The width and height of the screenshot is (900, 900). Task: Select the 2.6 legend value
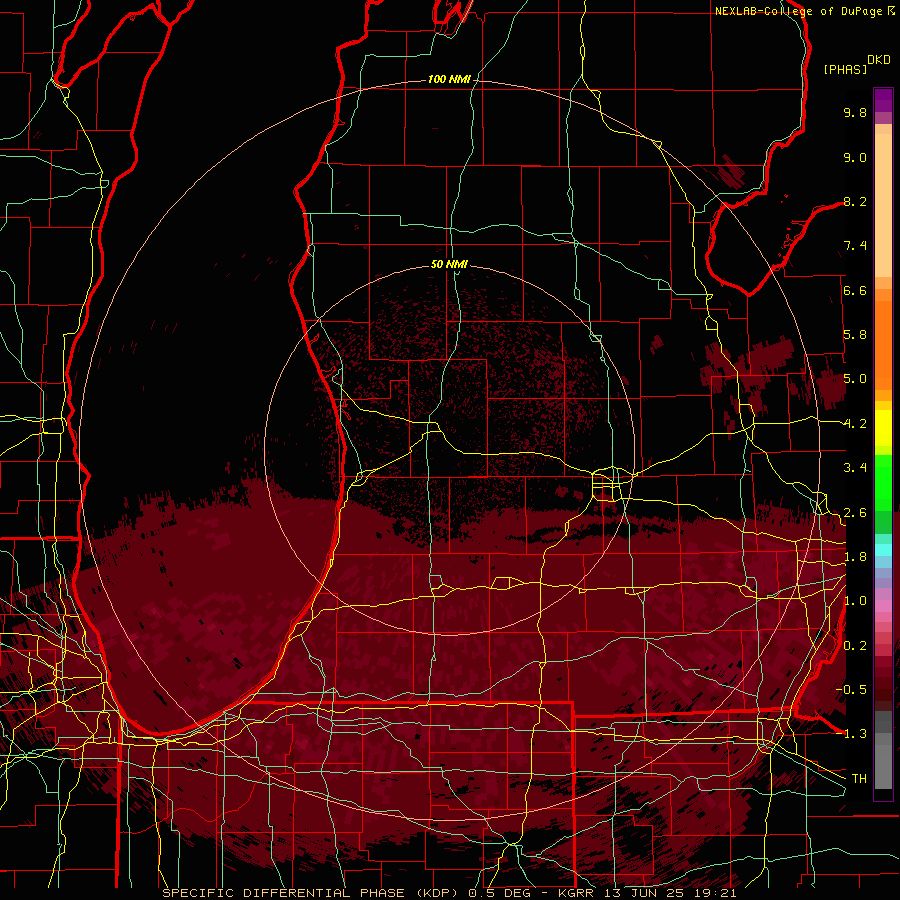[855, 513]
